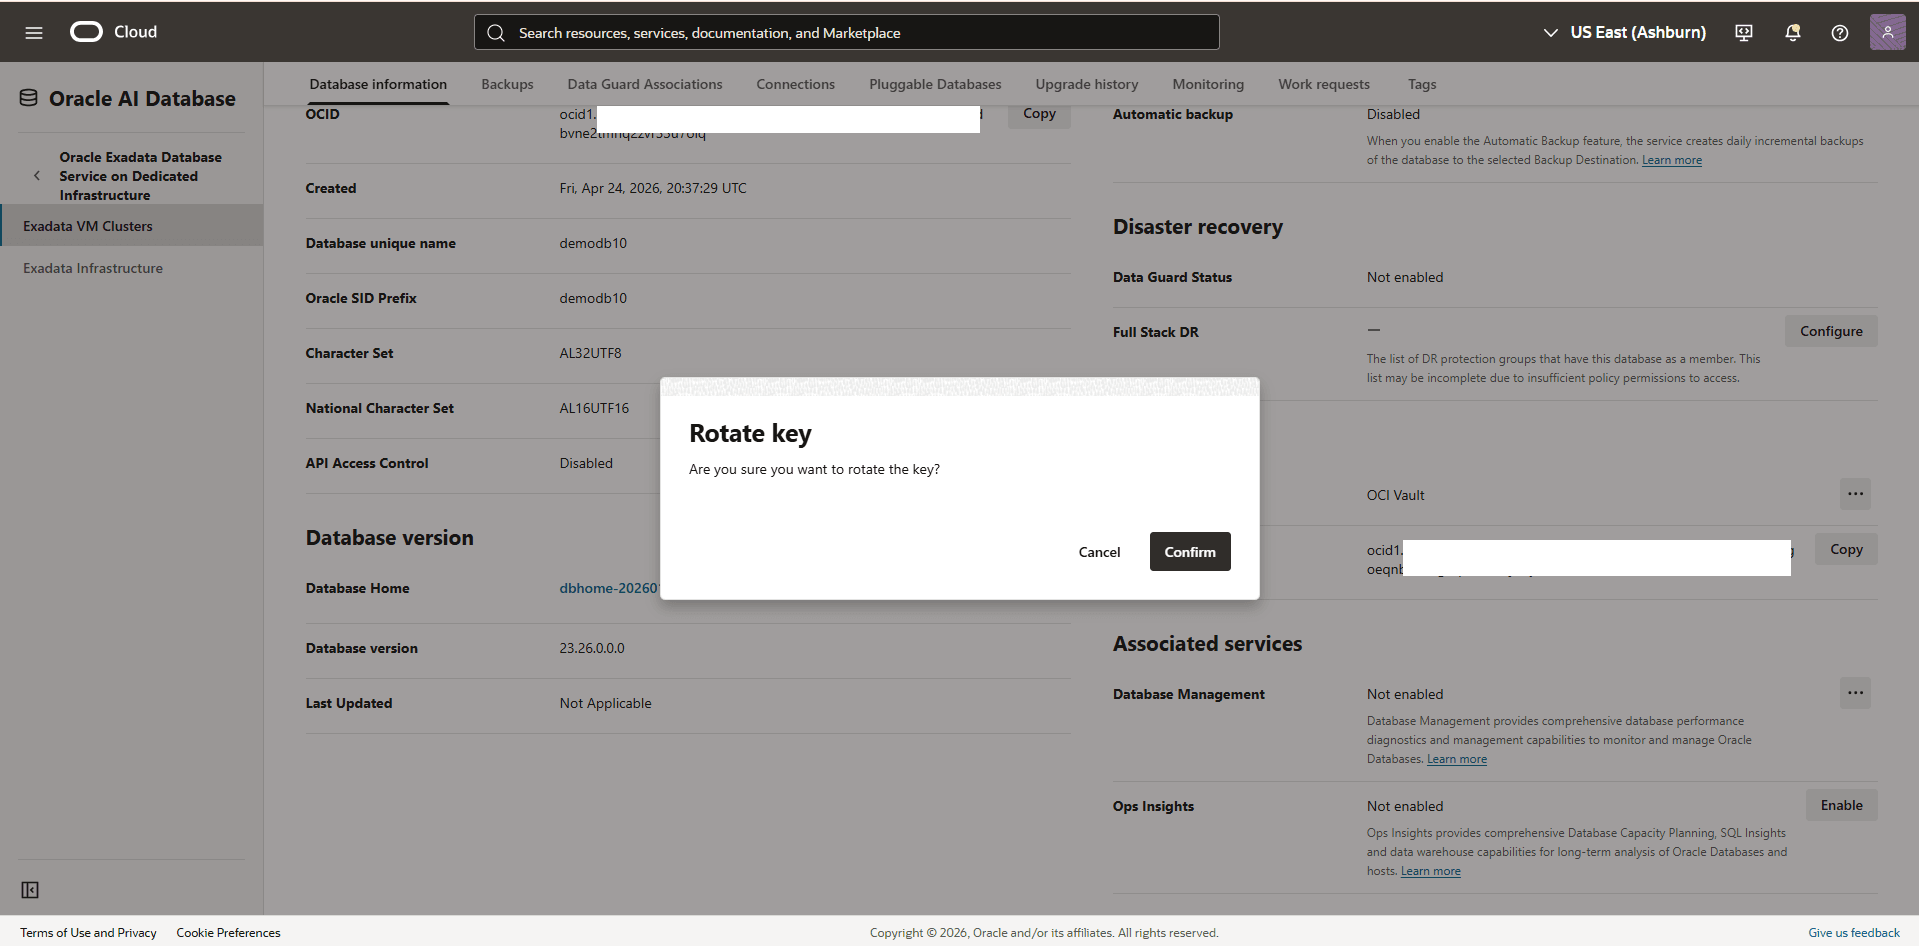1919x946 pixels.
Task: Click the database version 23.26.0.0.0
Action: click(592, 648)
